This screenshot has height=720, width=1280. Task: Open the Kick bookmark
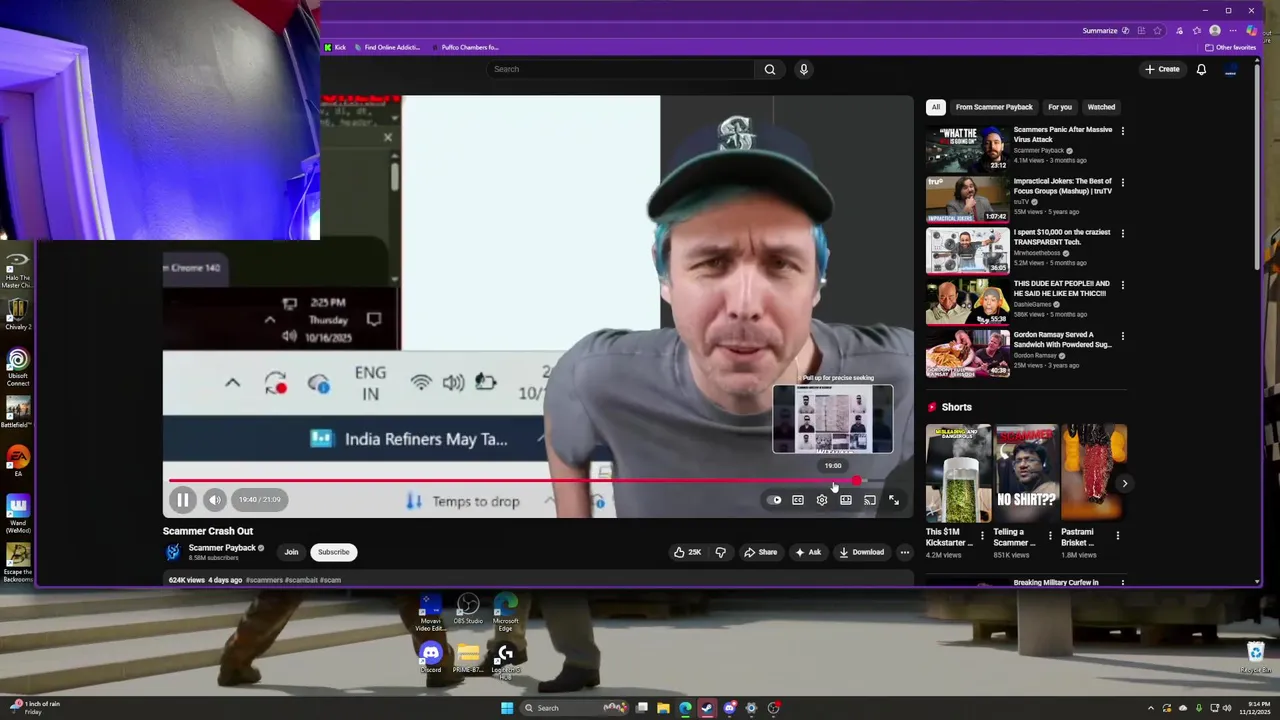335,47
